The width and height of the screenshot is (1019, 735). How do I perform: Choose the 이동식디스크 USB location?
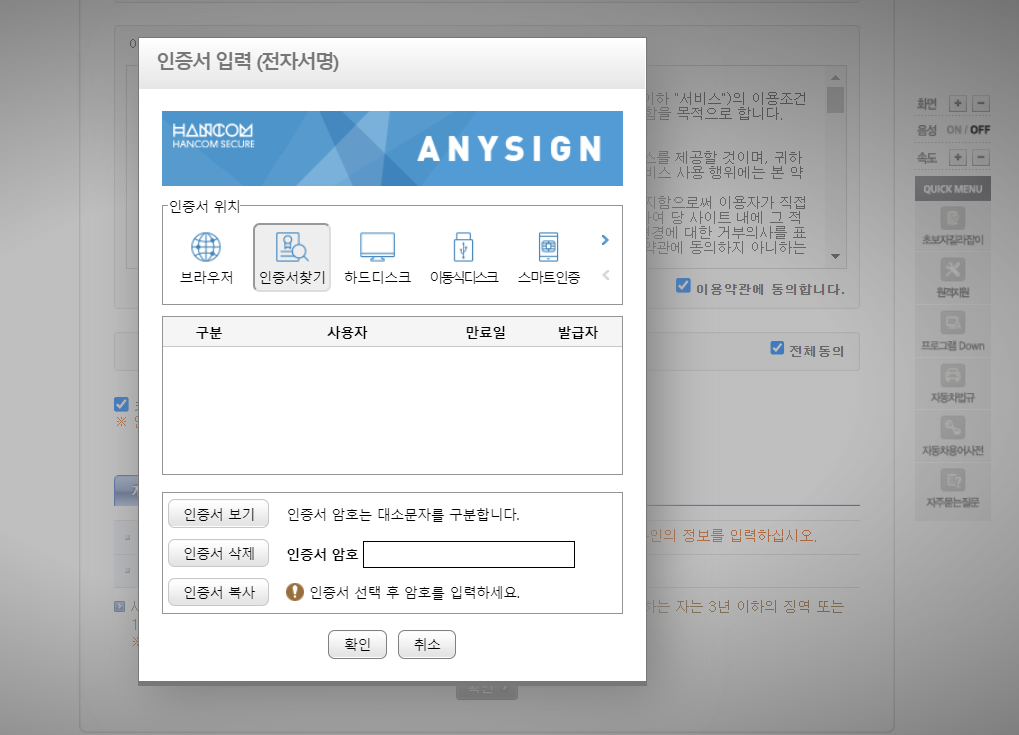tap(463, 257)
